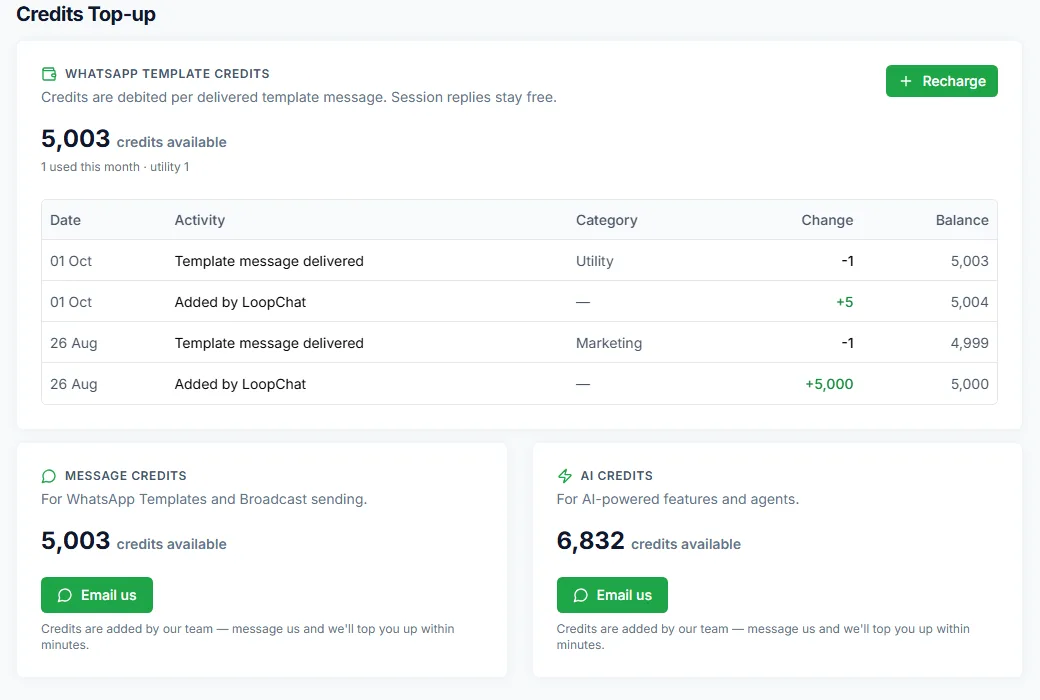Screen dimensions: 1040x700
Task: Click the lightning bolt icon beside AI Credits
Action: (564, 476)
